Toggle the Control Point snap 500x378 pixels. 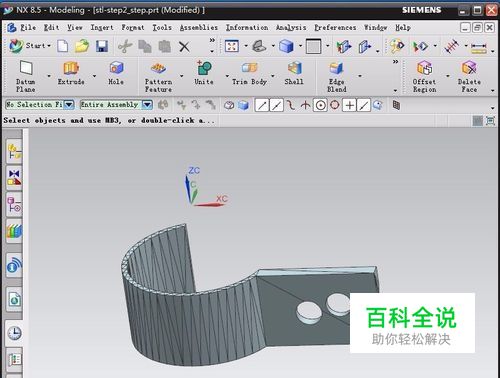tap(291, 105)
